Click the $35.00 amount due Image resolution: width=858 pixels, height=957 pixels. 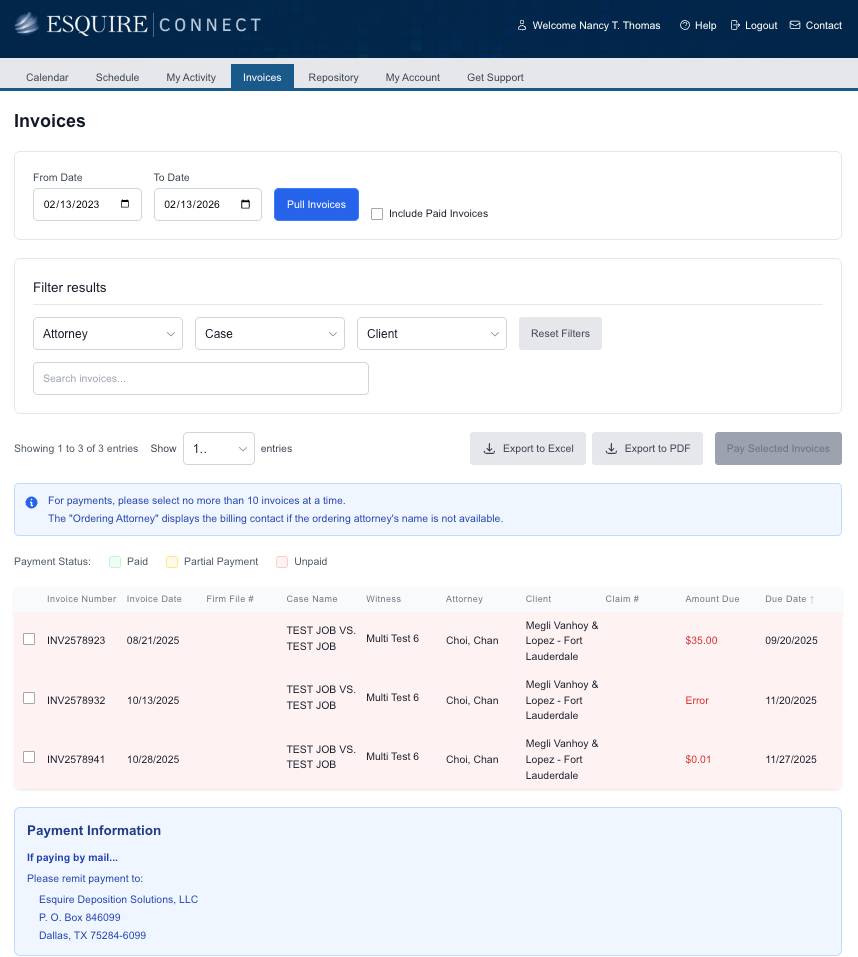coord(701,641)
